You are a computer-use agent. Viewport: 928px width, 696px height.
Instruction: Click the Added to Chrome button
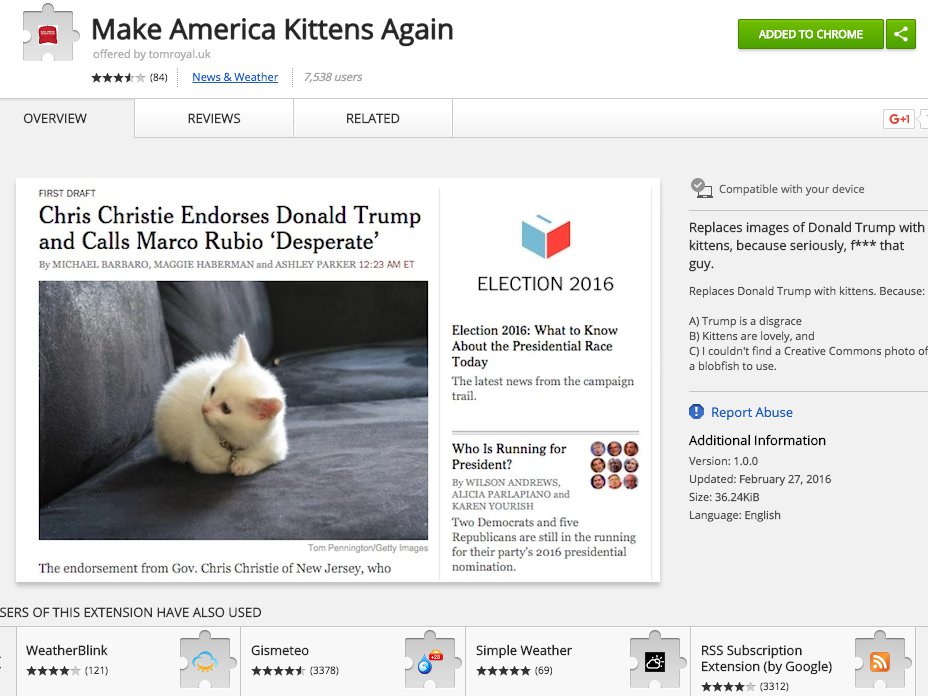click(810, 34)
